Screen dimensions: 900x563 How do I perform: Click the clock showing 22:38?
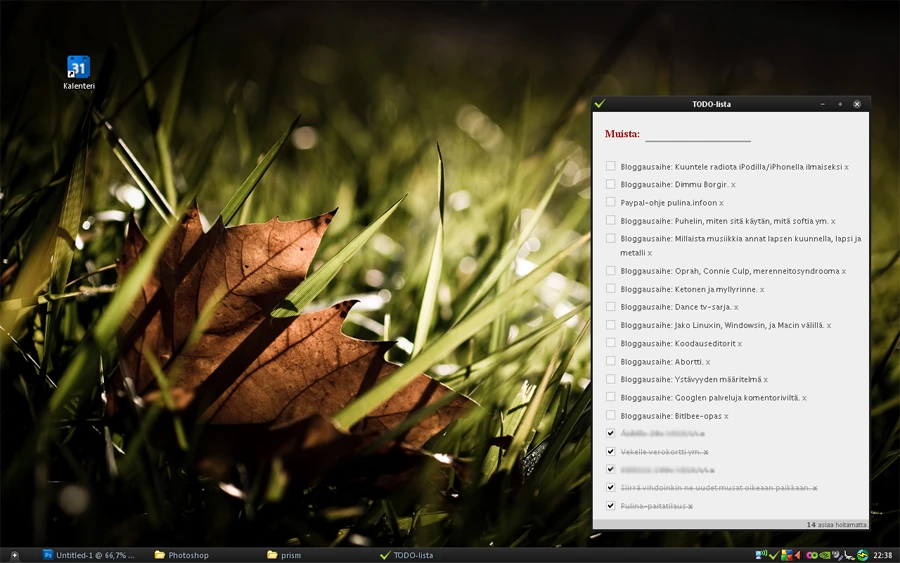pos(883,555)
